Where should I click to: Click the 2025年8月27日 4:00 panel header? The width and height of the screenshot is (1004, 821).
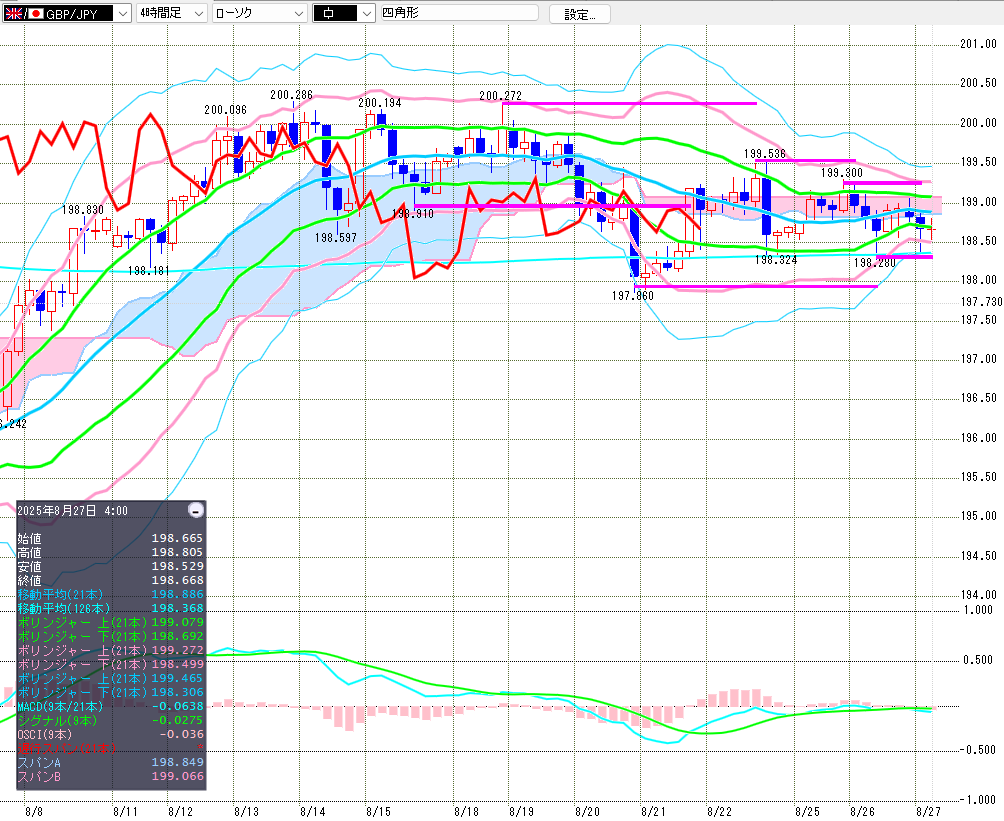tap(72, 510)
